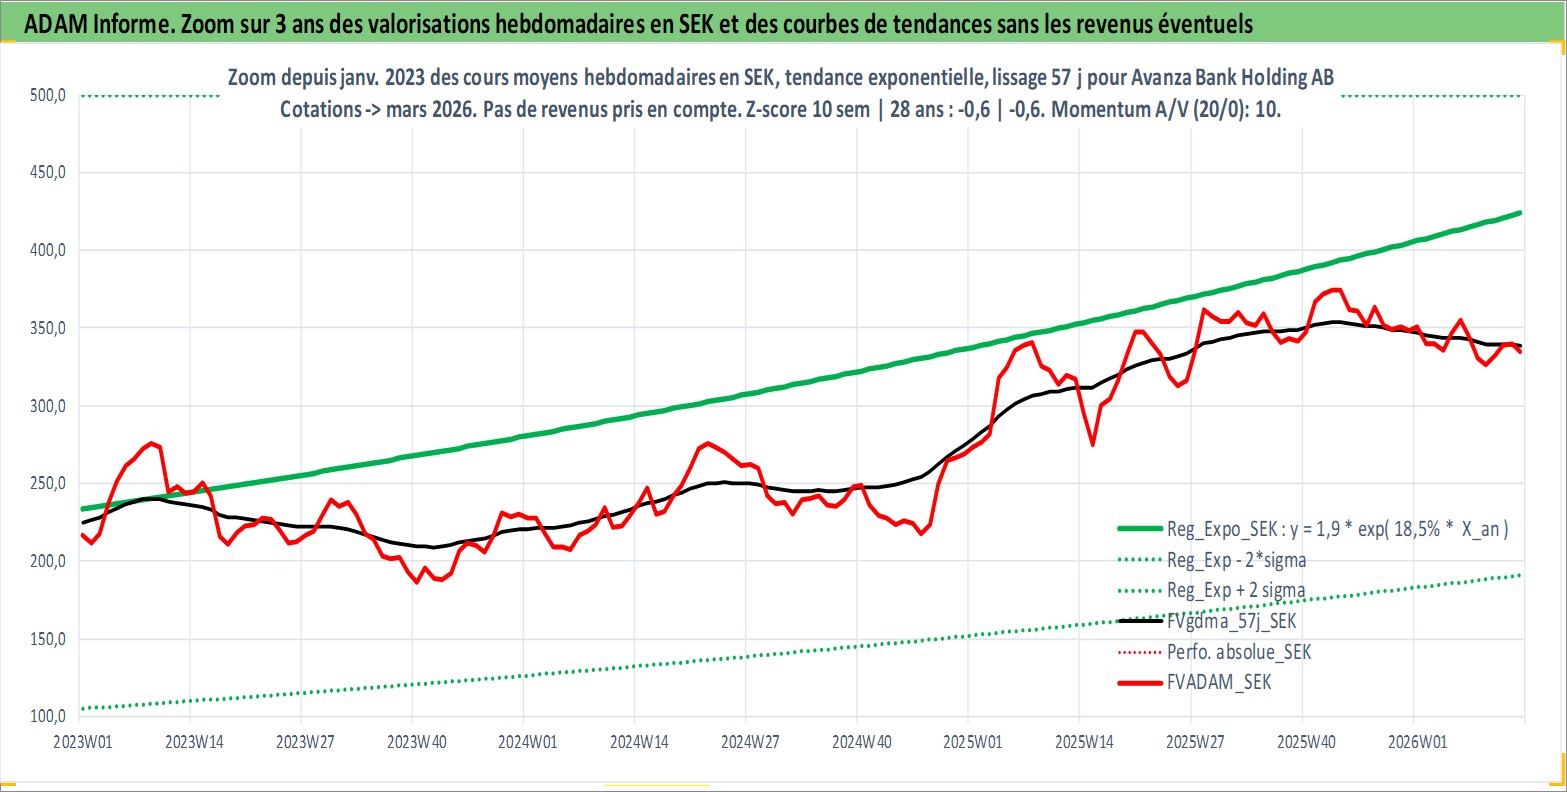
Task: Select the Reg_Exp + 2 sigma legend entry
Action: click(1212, 590)
